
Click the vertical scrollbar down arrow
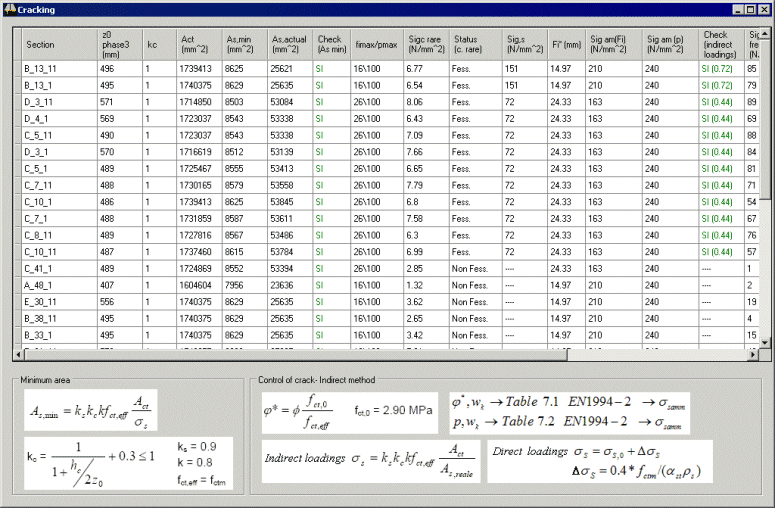point(764,342)
